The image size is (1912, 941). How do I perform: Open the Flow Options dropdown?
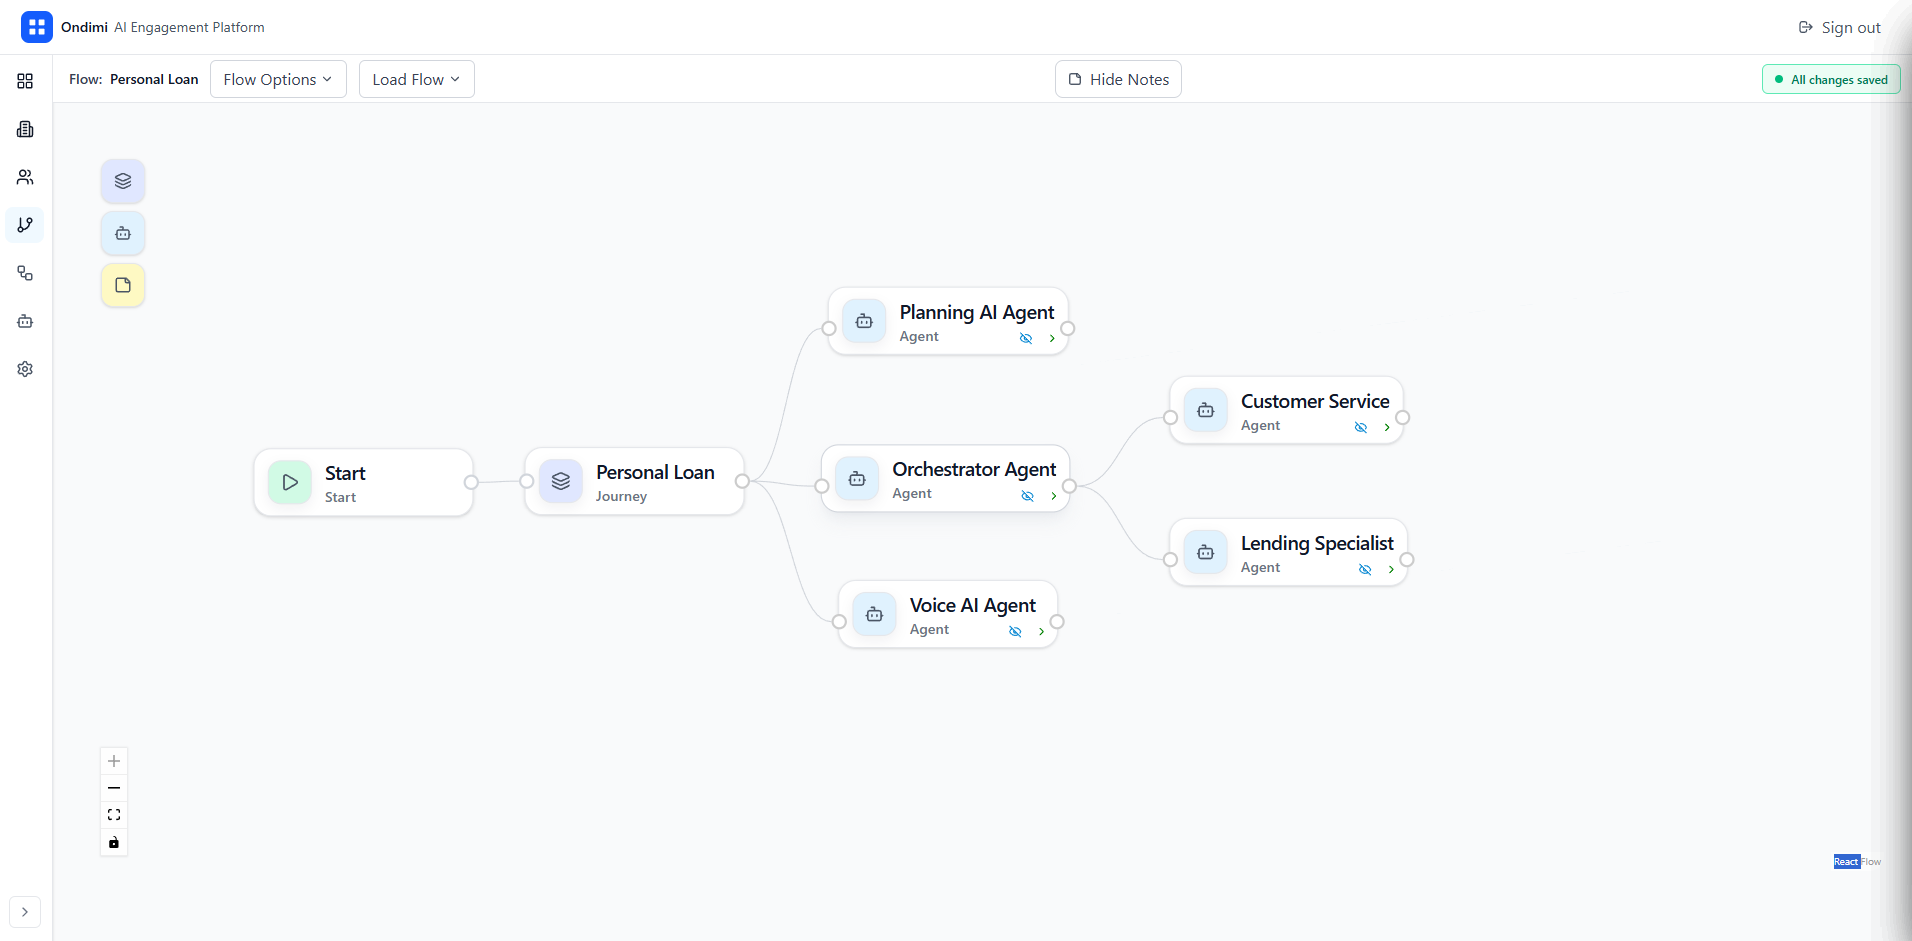click(x=278, y=79)
